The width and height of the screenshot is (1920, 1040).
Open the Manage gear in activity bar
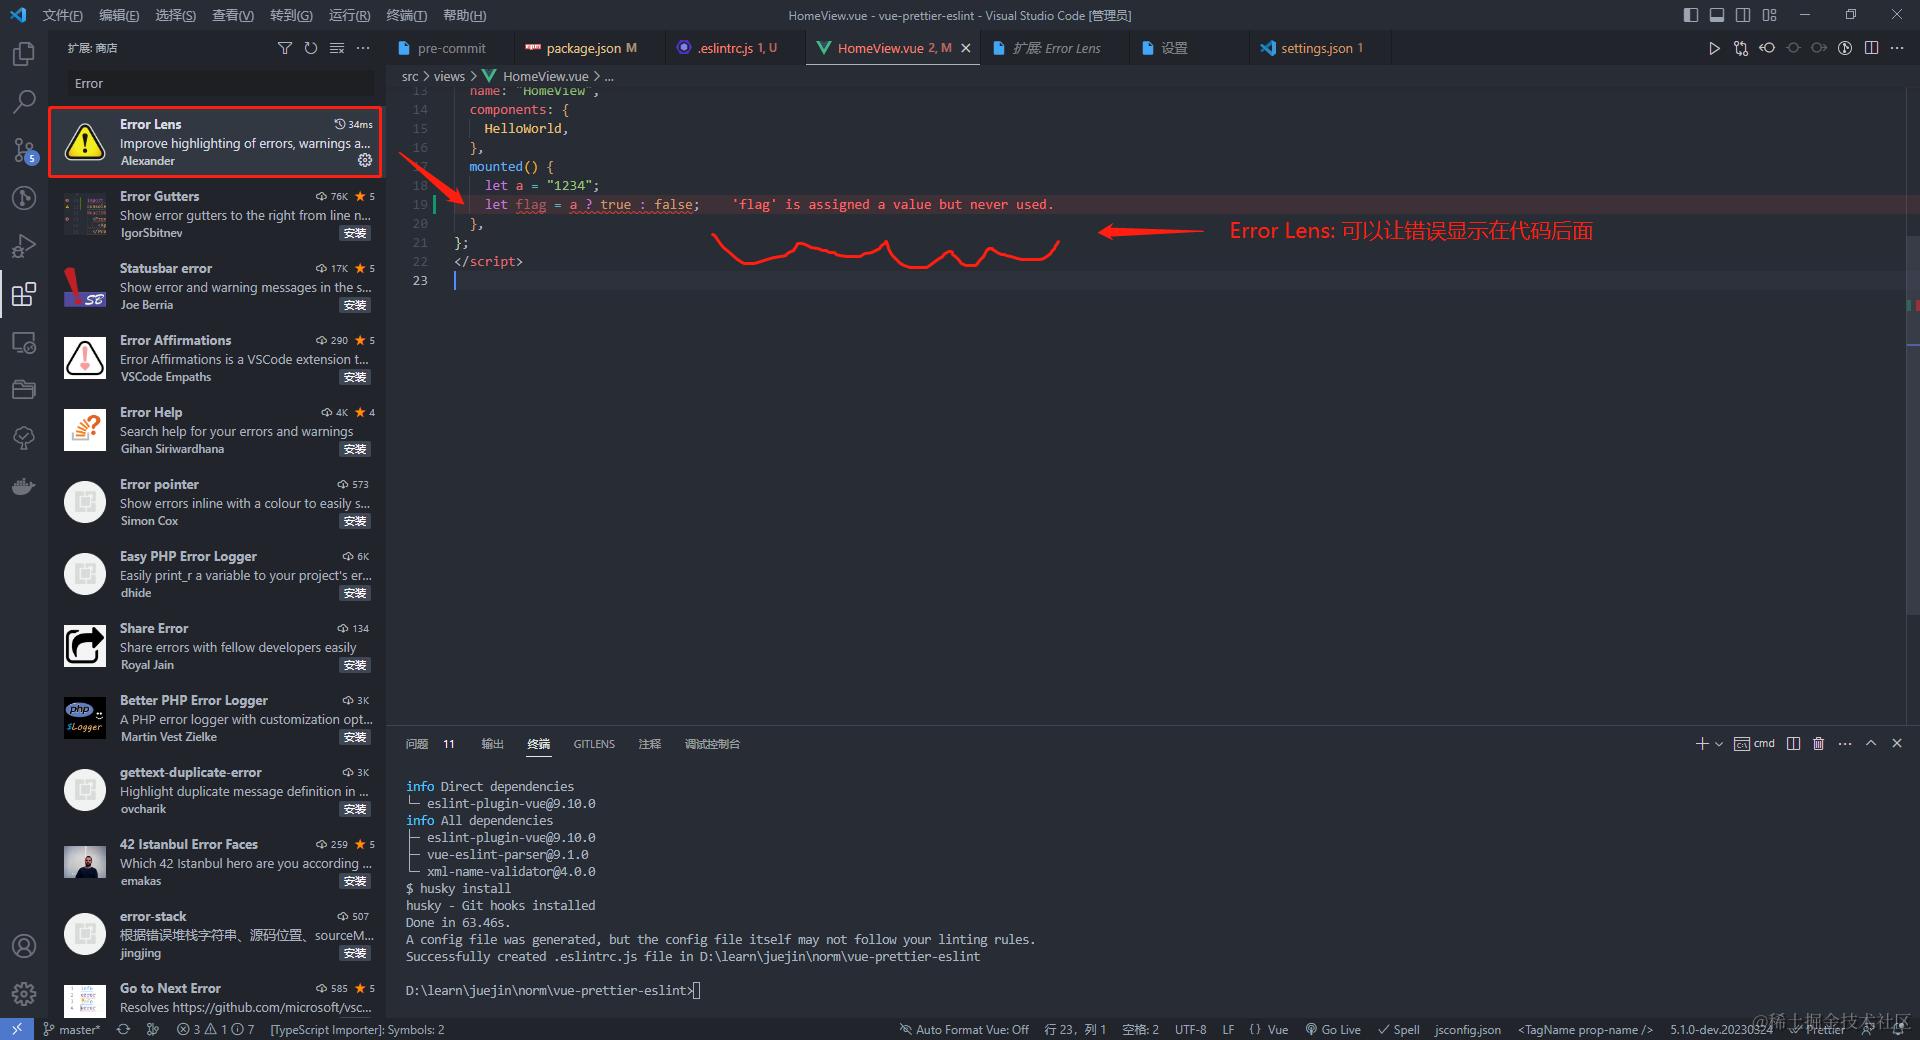click(24, 994)
